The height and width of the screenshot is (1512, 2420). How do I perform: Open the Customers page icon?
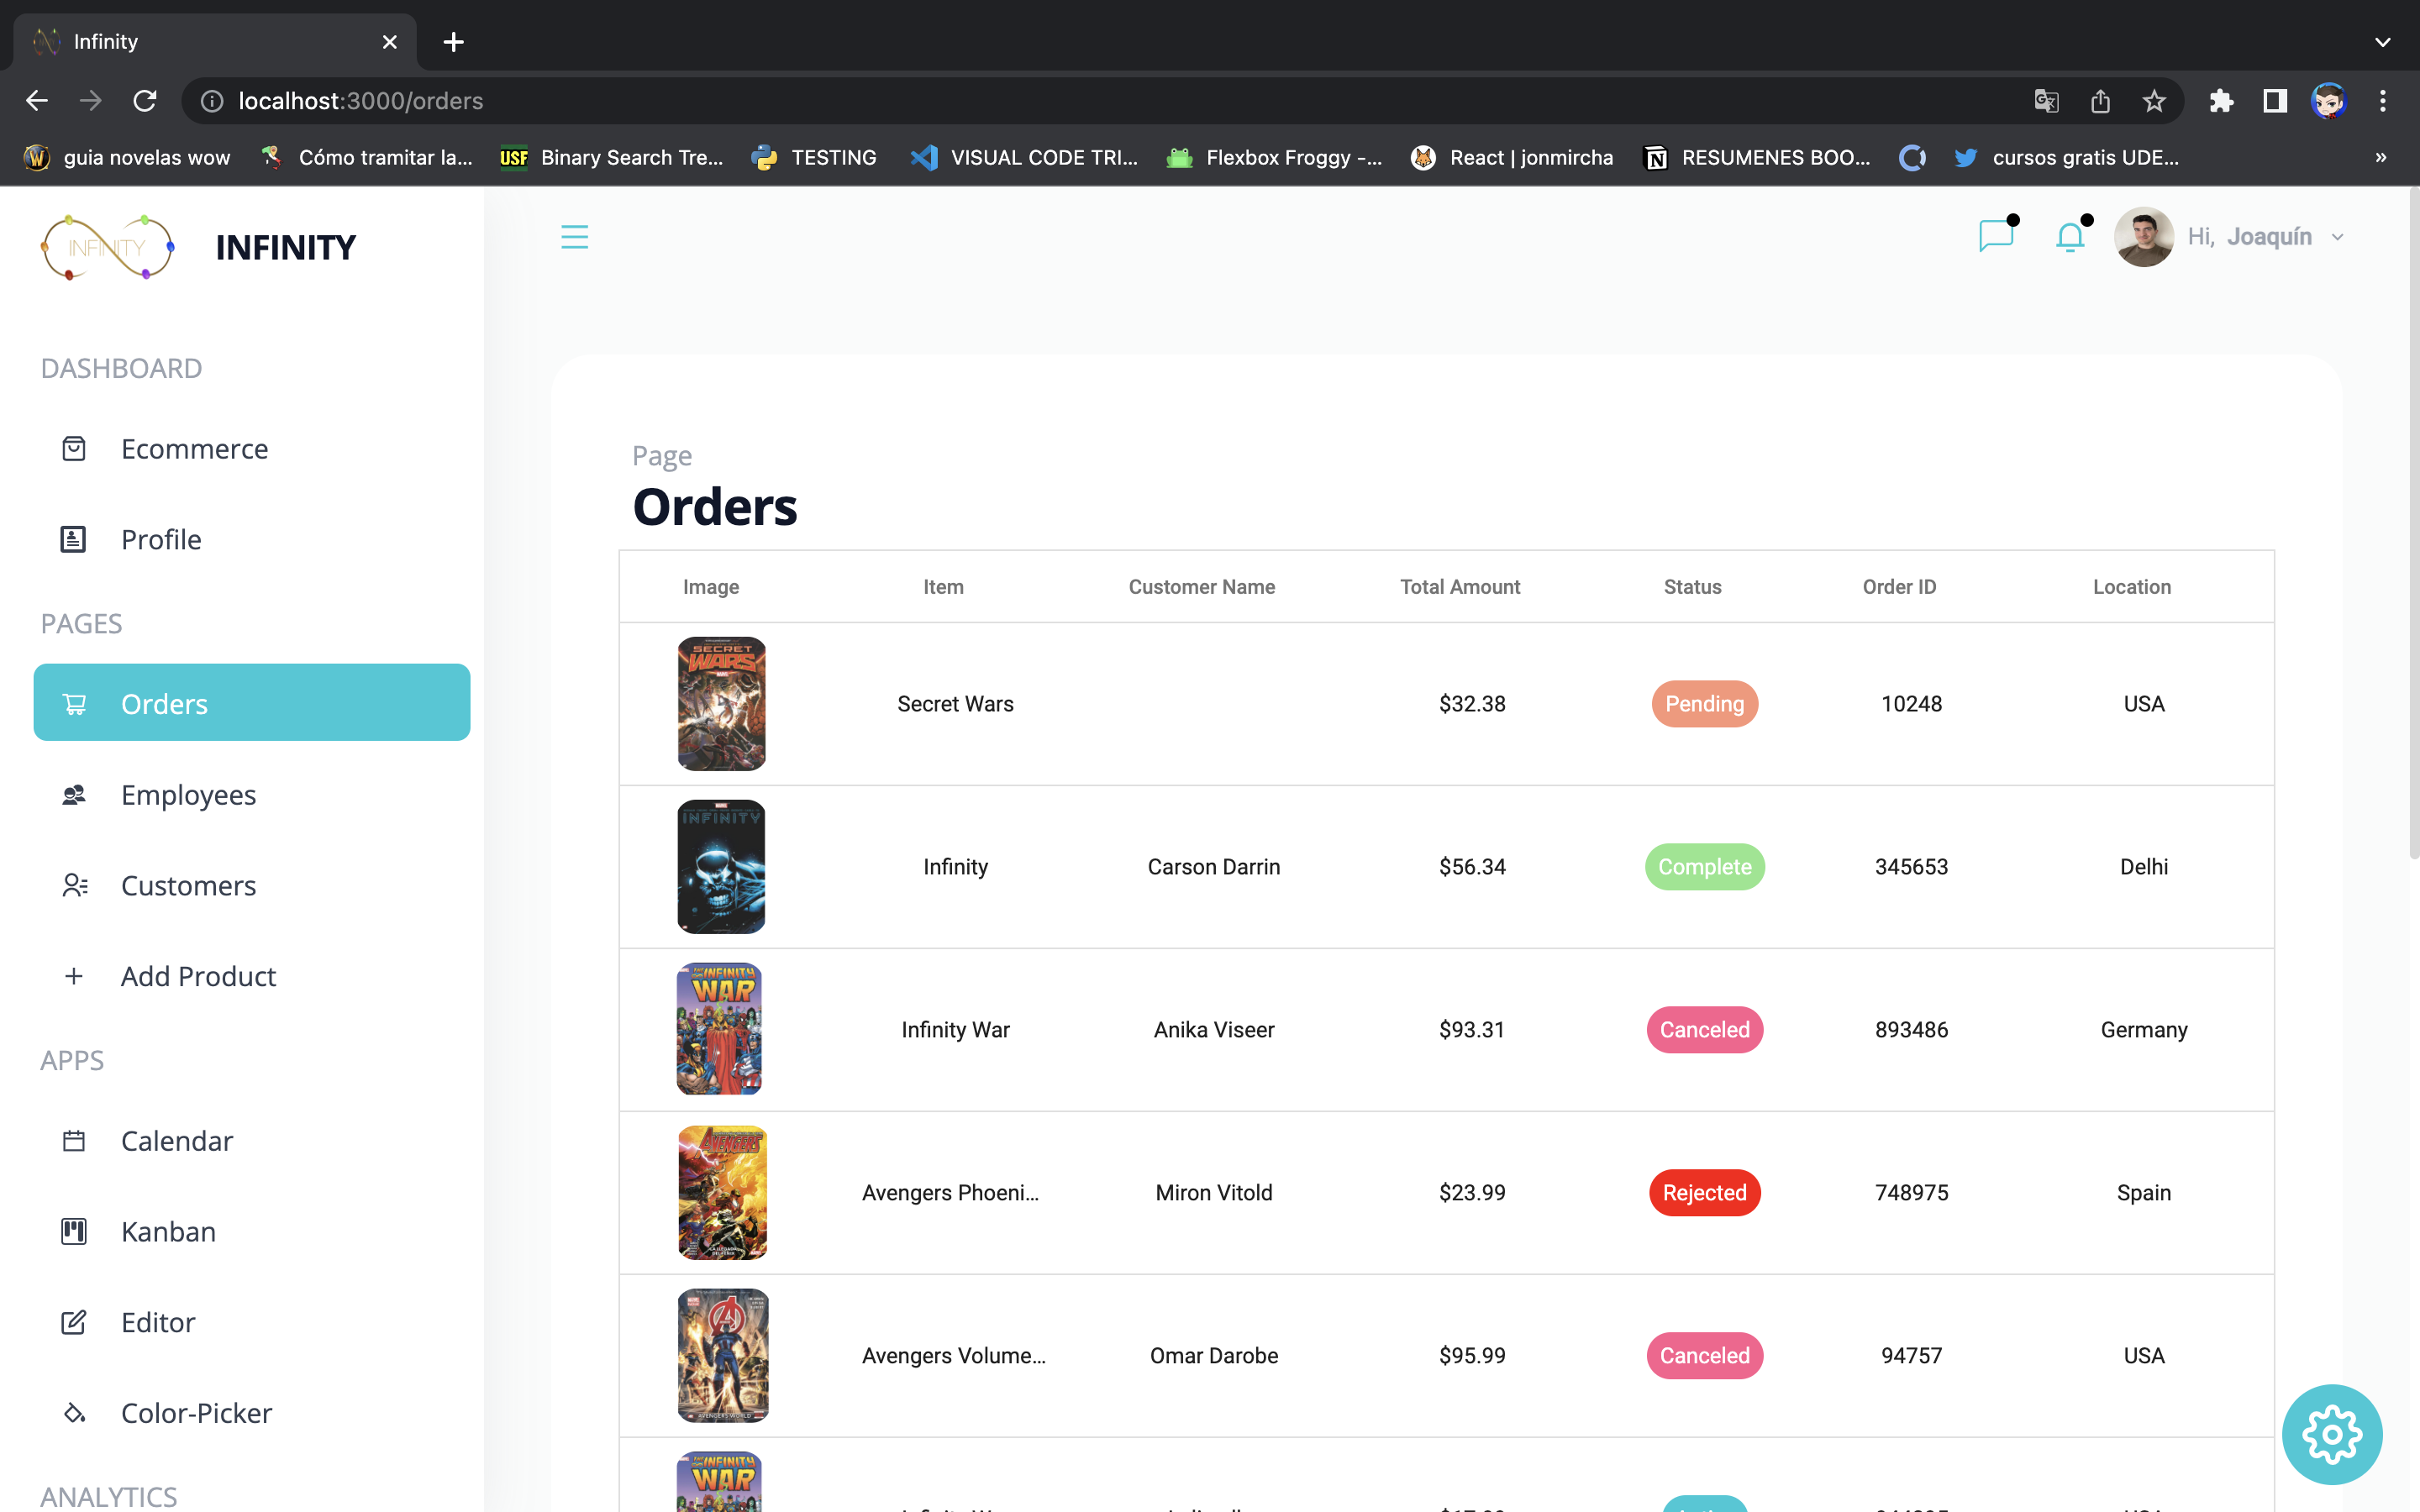click(x=74, y=885)
